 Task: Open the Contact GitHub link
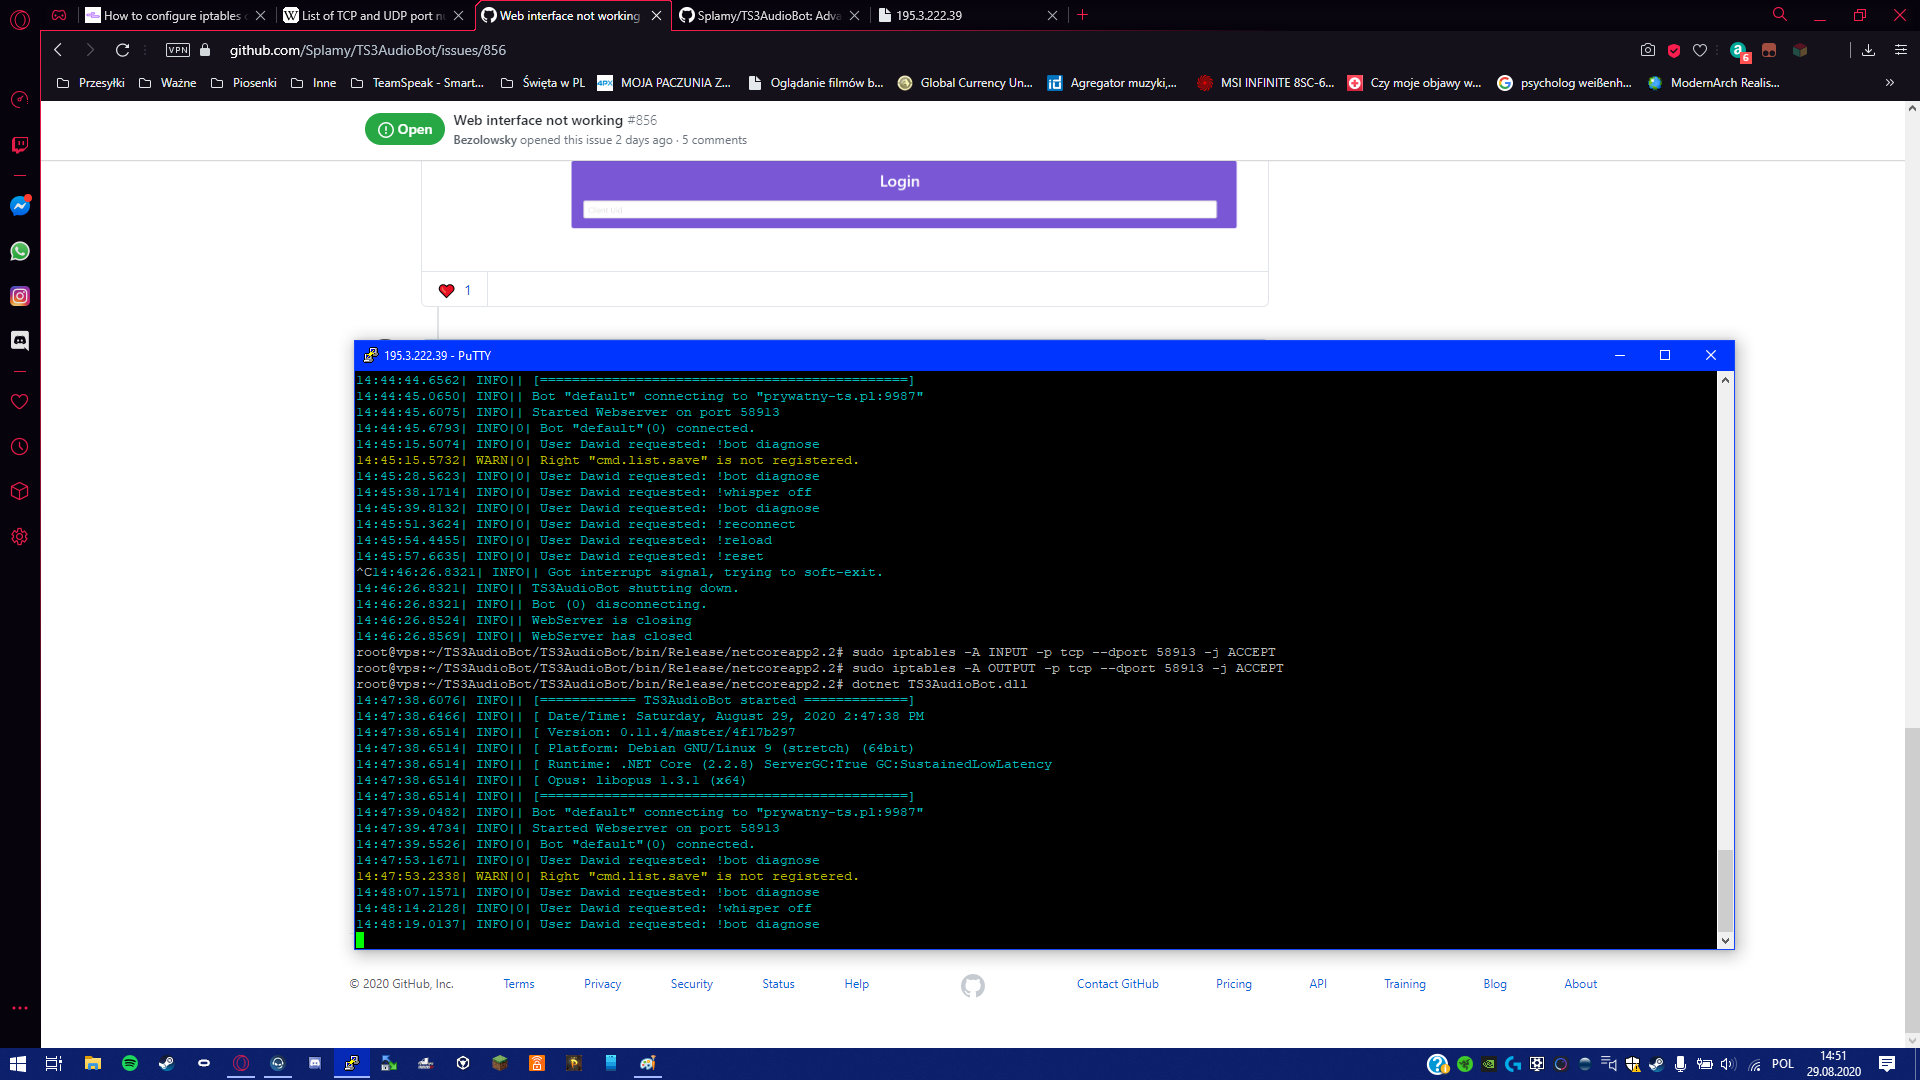1117,984
